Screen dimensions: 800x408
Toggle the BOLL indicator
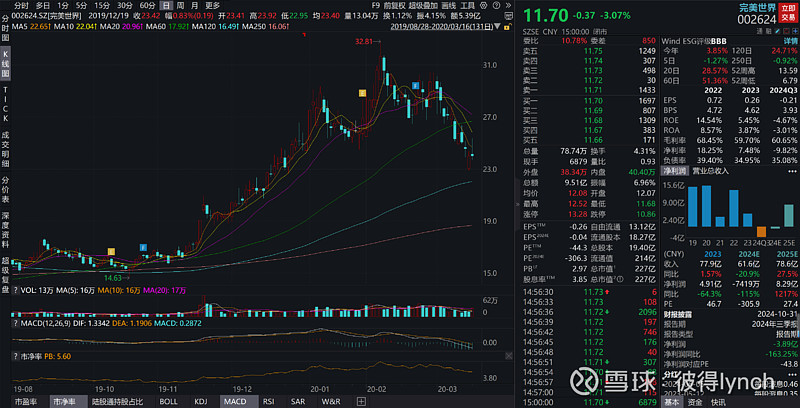pos(168,401)
